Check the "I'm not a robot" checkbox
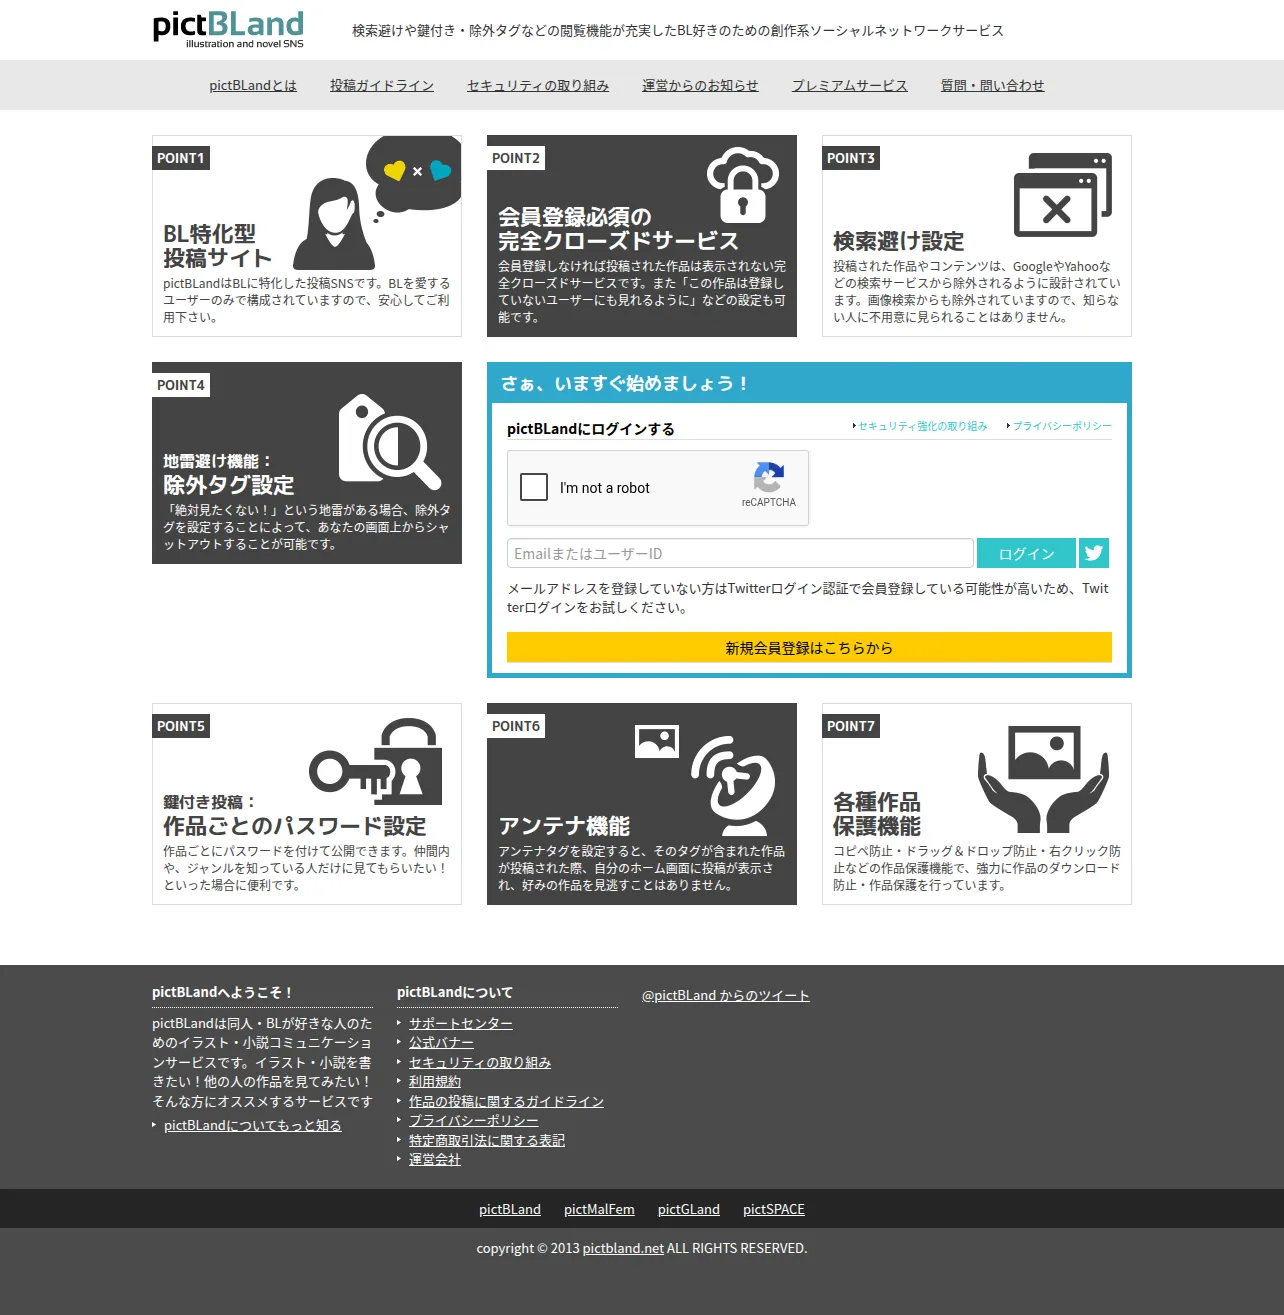The image size is (1284, 1315). click(x=534, y=487)
